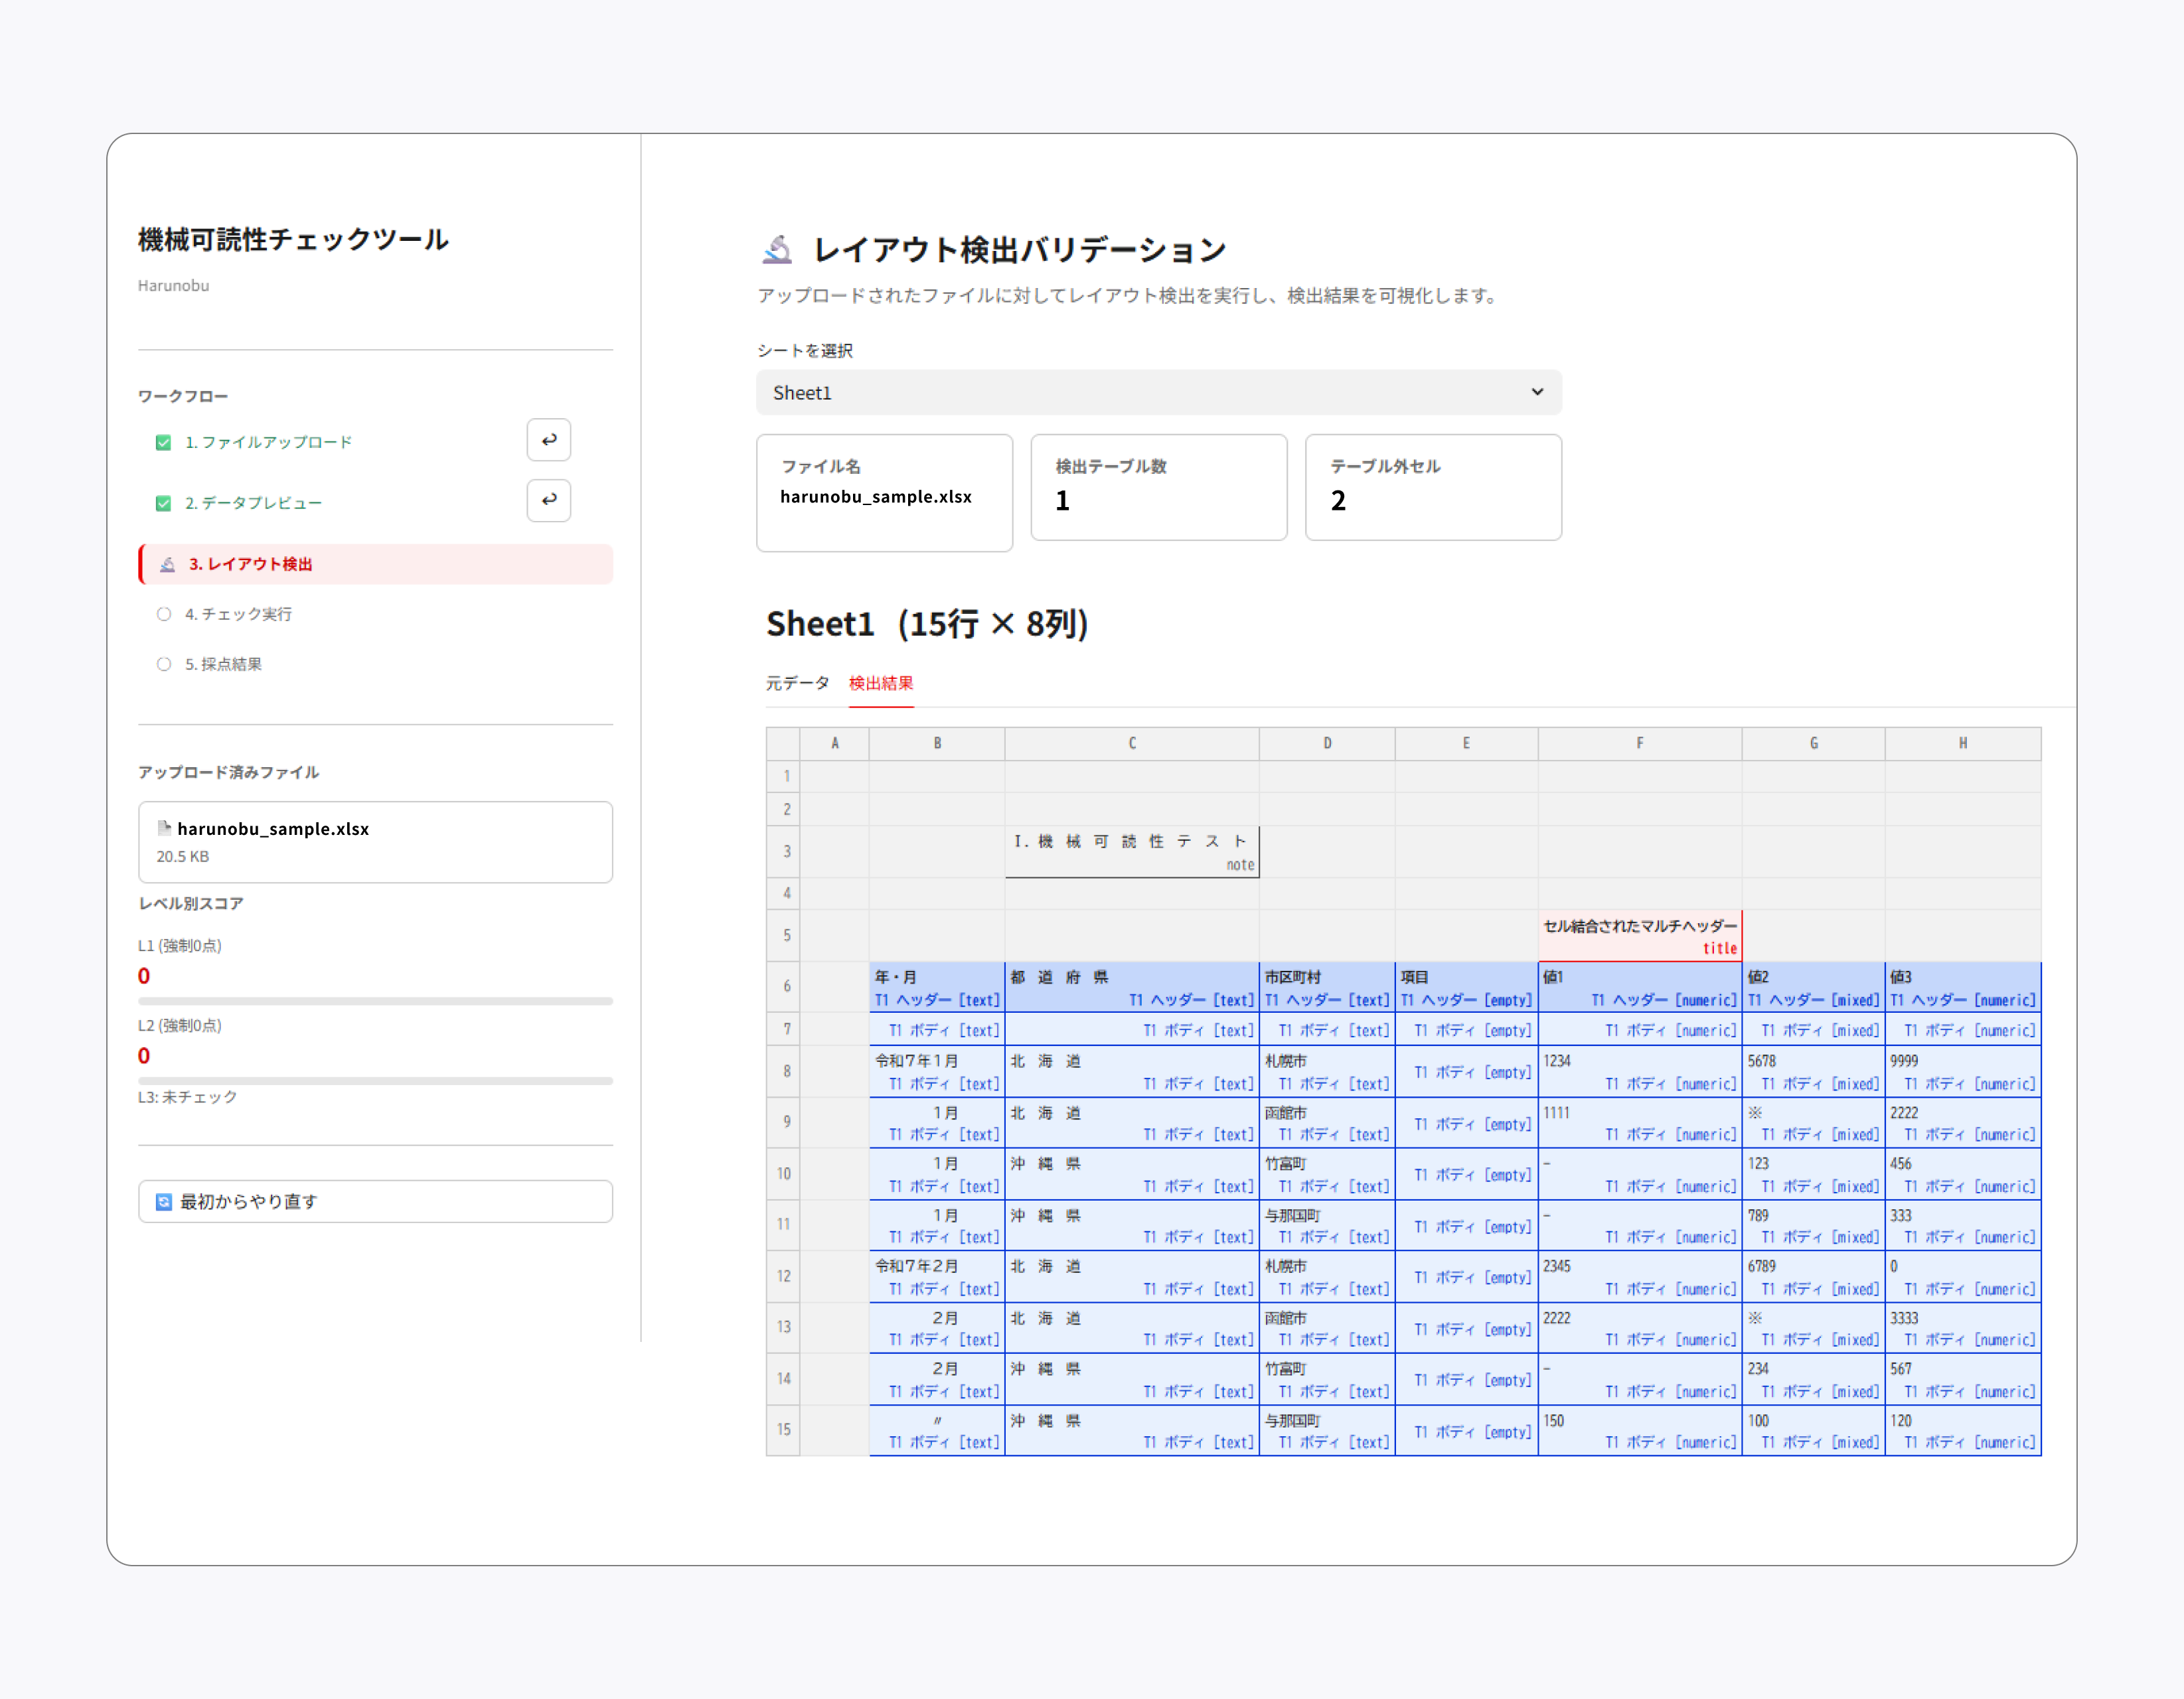Select the 4. チェック実行 radio step
Screen dimensions: 2184x1699
coord(164,614)
